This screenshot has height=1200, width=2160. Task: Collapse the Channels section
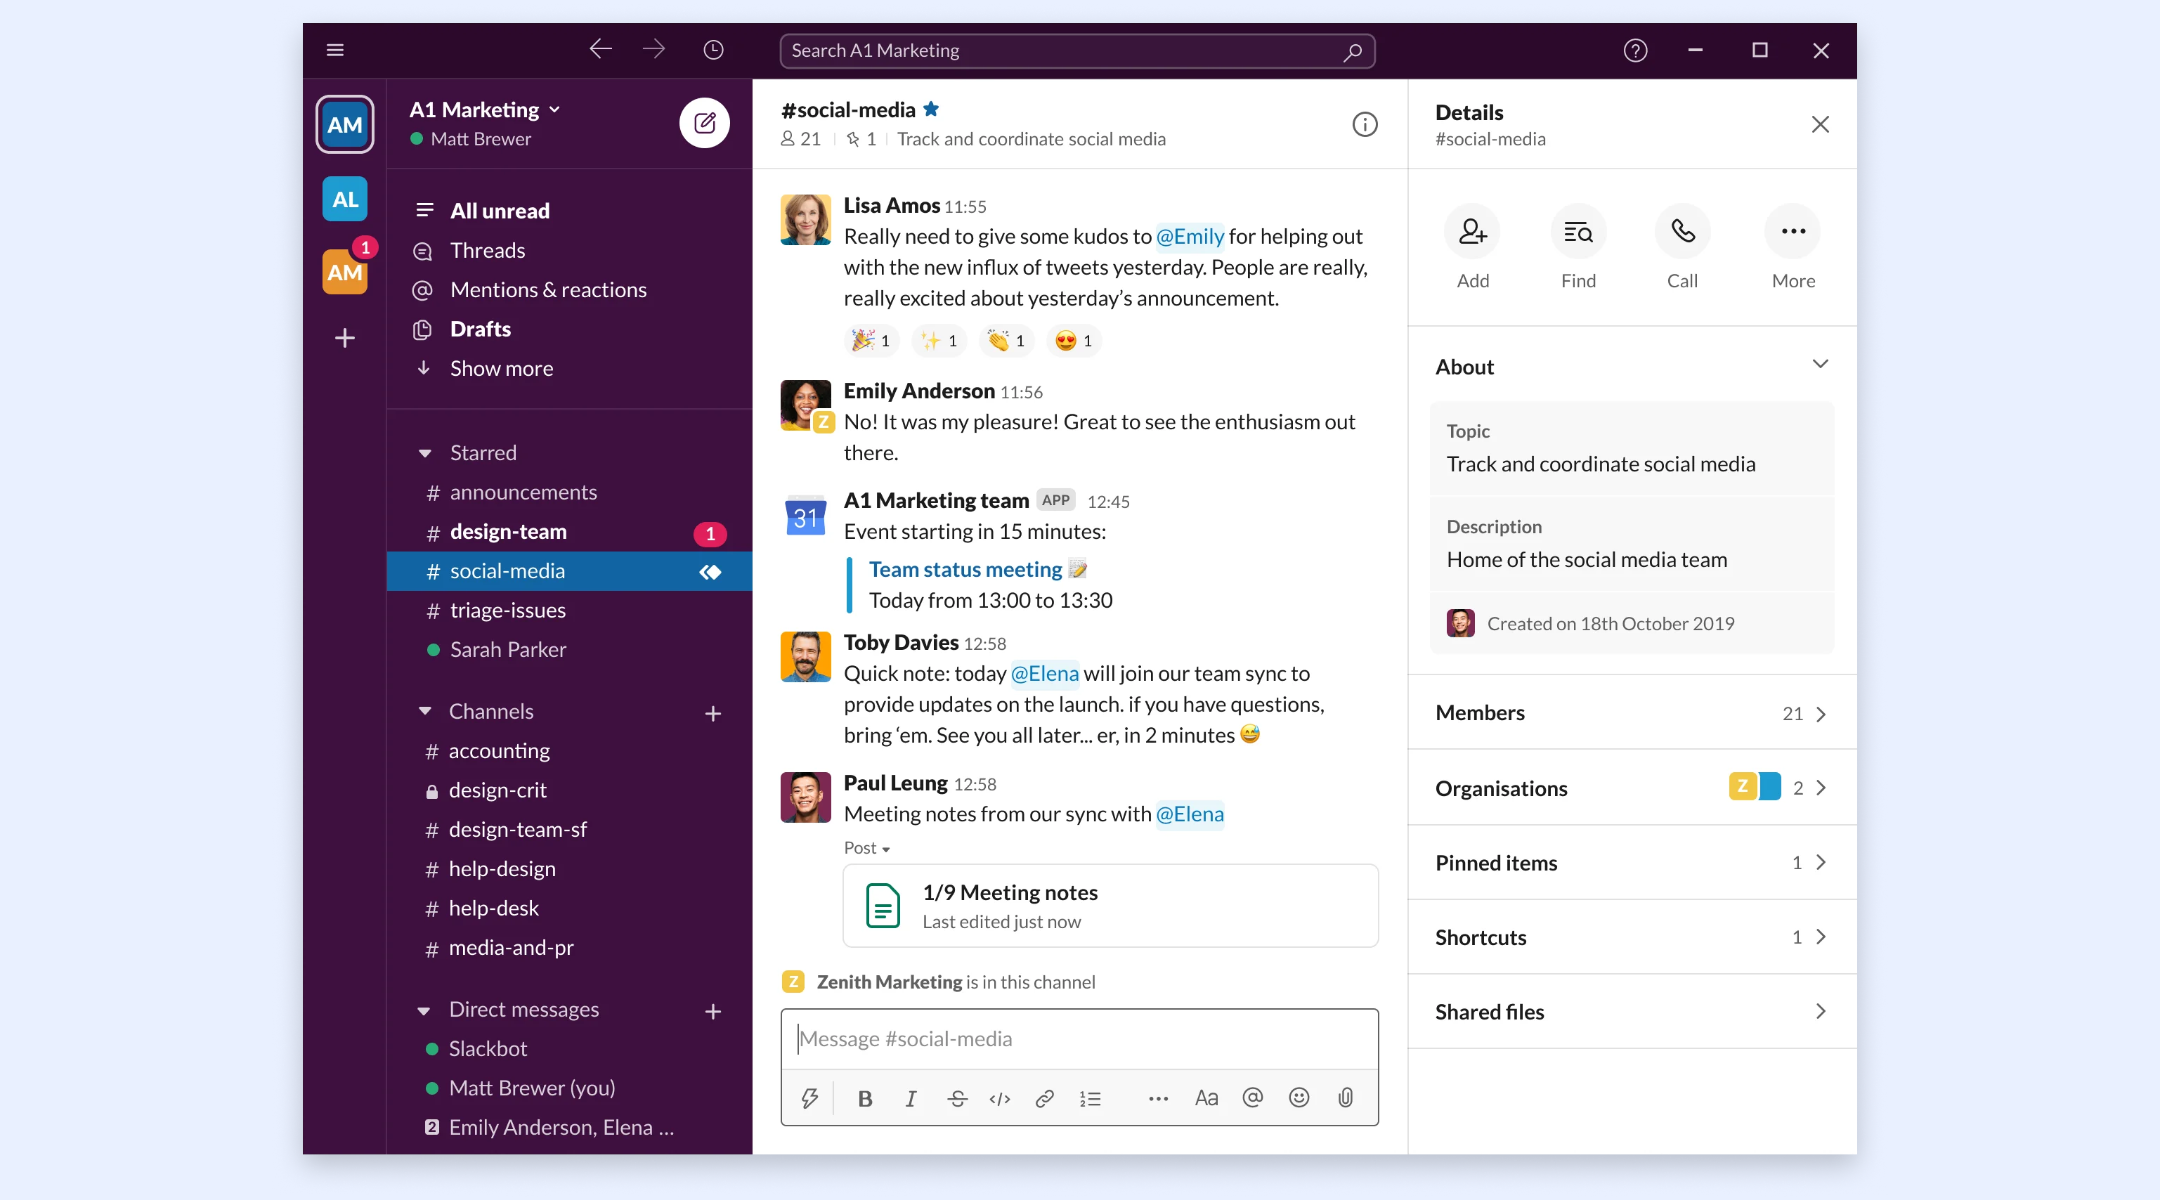tap(425, 711)
